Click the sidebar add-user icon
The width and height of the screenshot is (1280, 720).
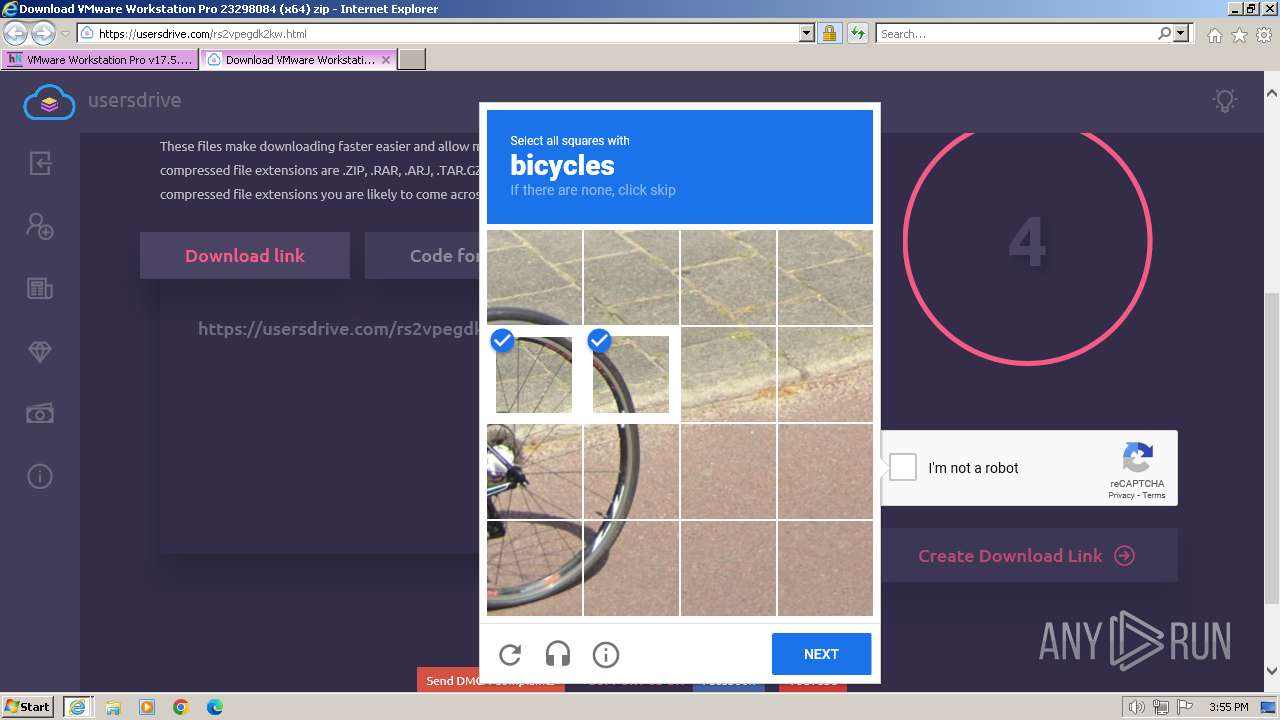[x=40, y=226]
